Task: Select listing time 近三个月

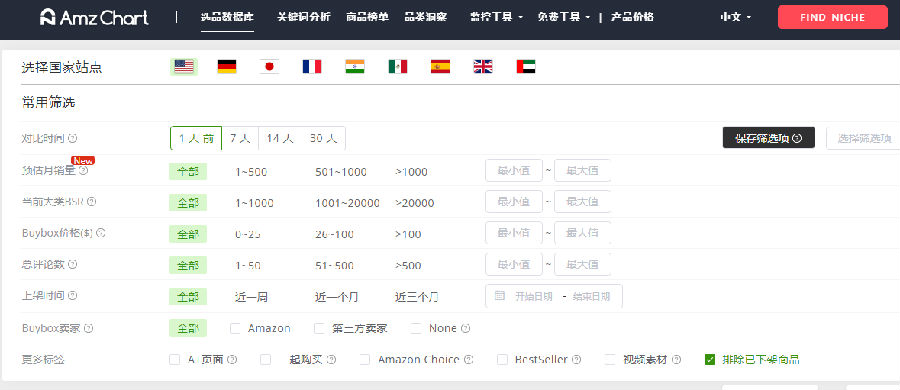Action: pyautogui.click(x=417, y=297)
